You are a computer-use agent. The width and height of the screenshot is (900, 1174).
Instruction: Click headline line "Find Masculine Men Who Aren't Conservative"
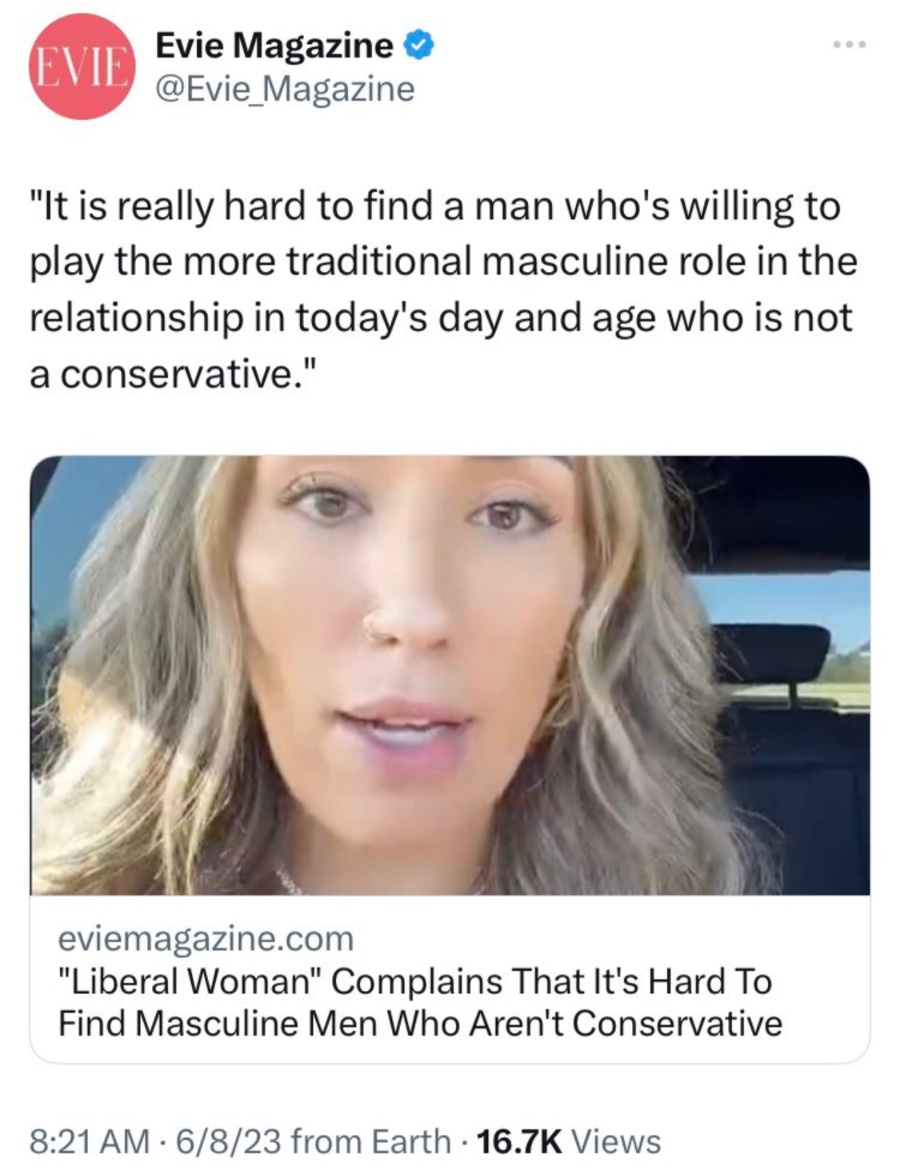420,1023
